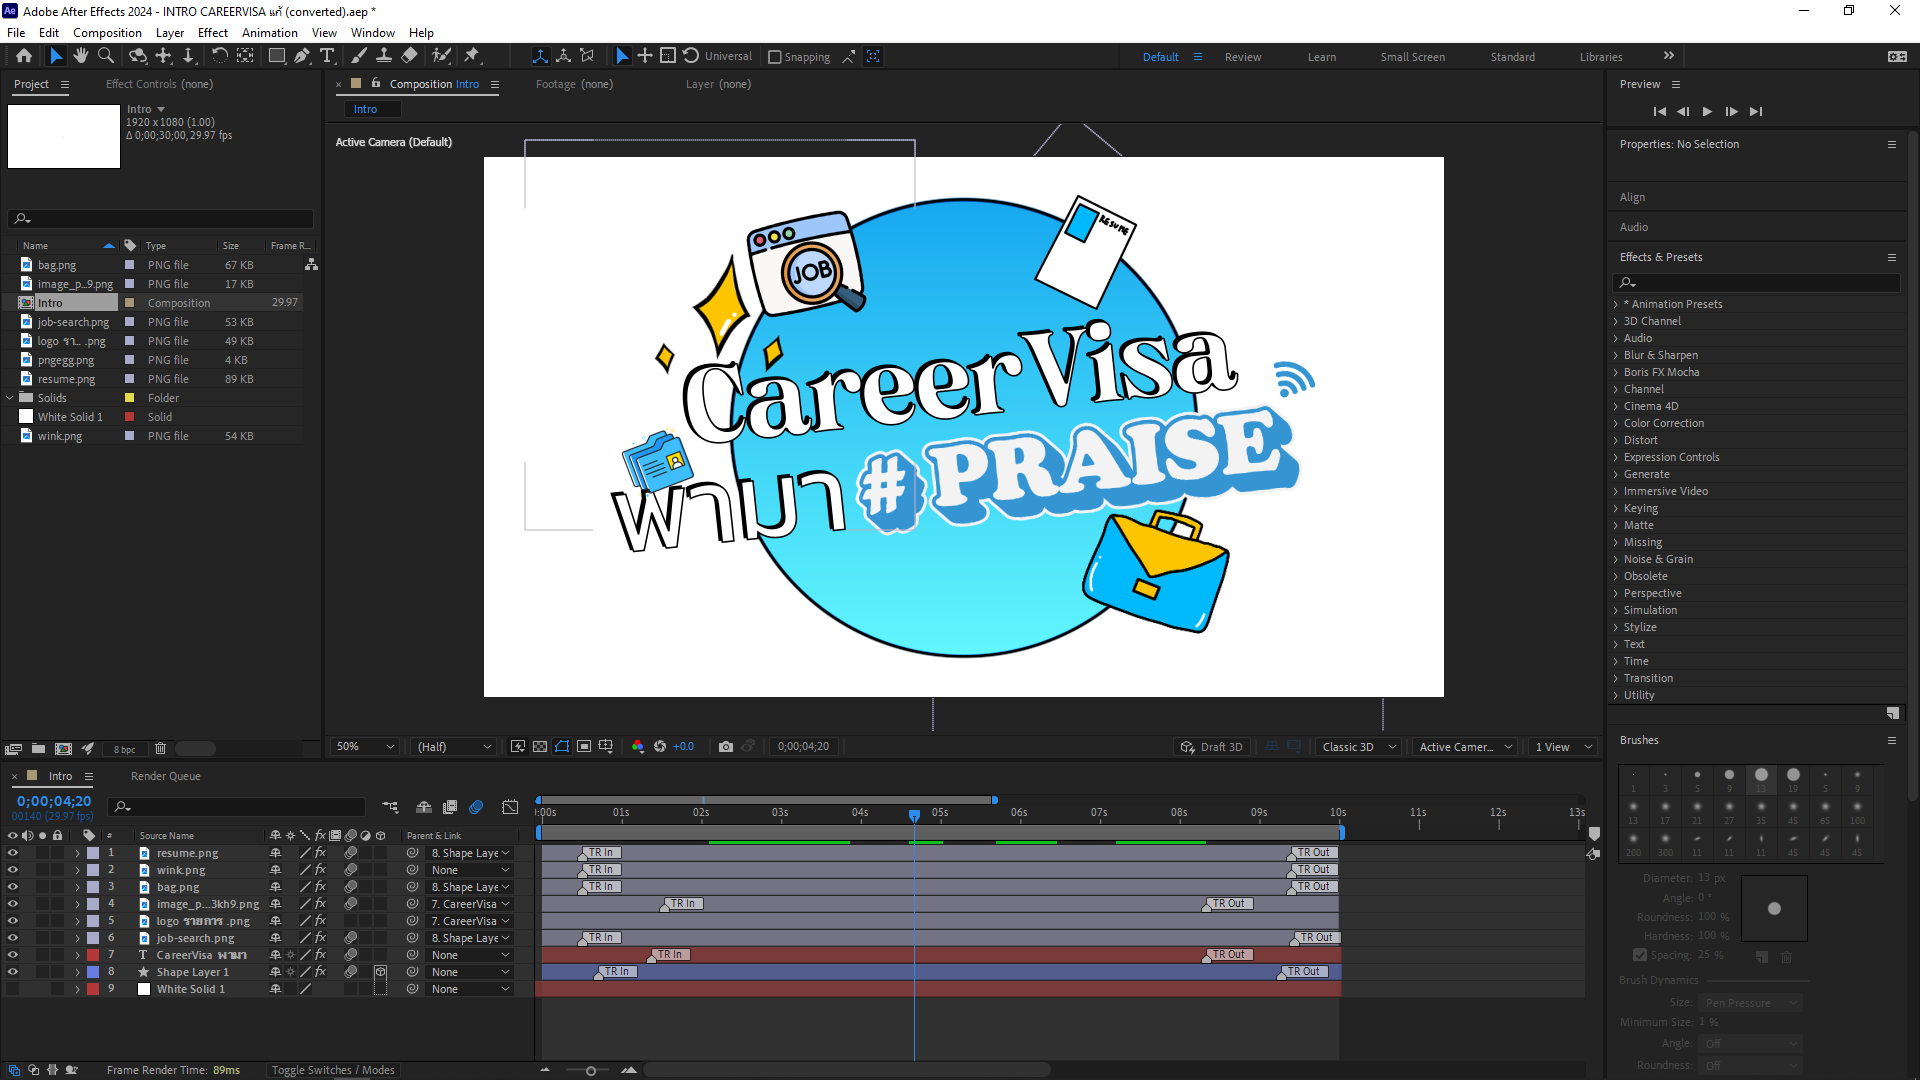The height and width of the screenshot is (1080, 1920).
Task: Delete selected project item with trash icon
Action: (160, 748)
